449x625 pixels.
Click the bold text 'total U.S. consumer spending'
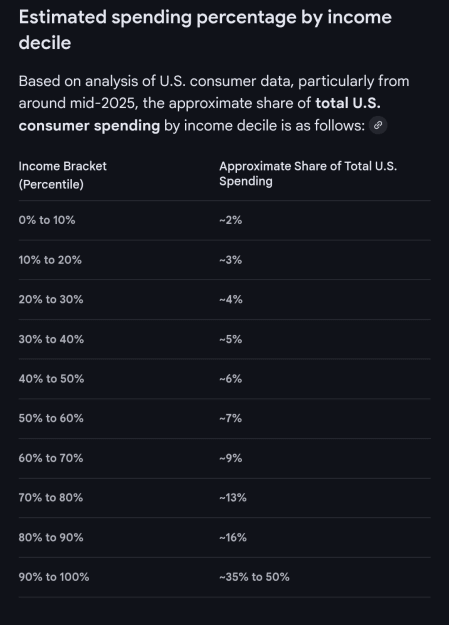(x=199, y=114)
